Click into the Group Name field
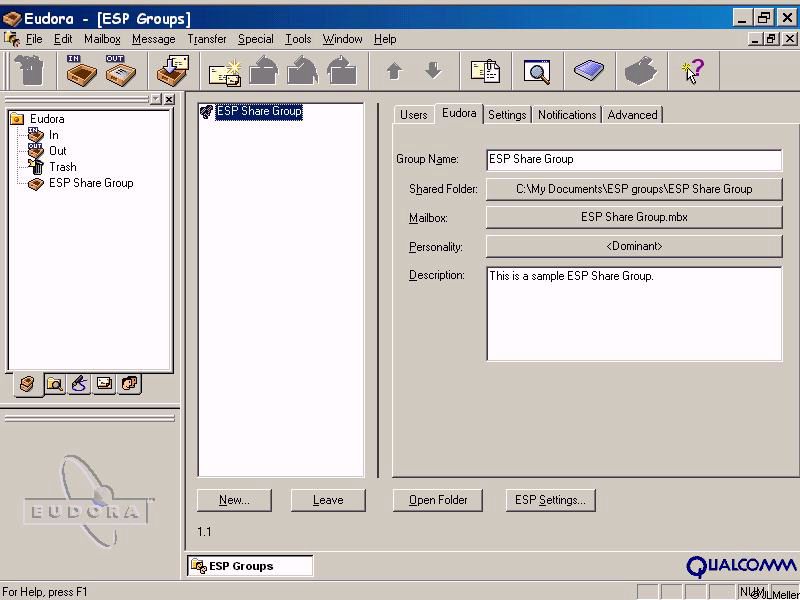 coord(634,160)
